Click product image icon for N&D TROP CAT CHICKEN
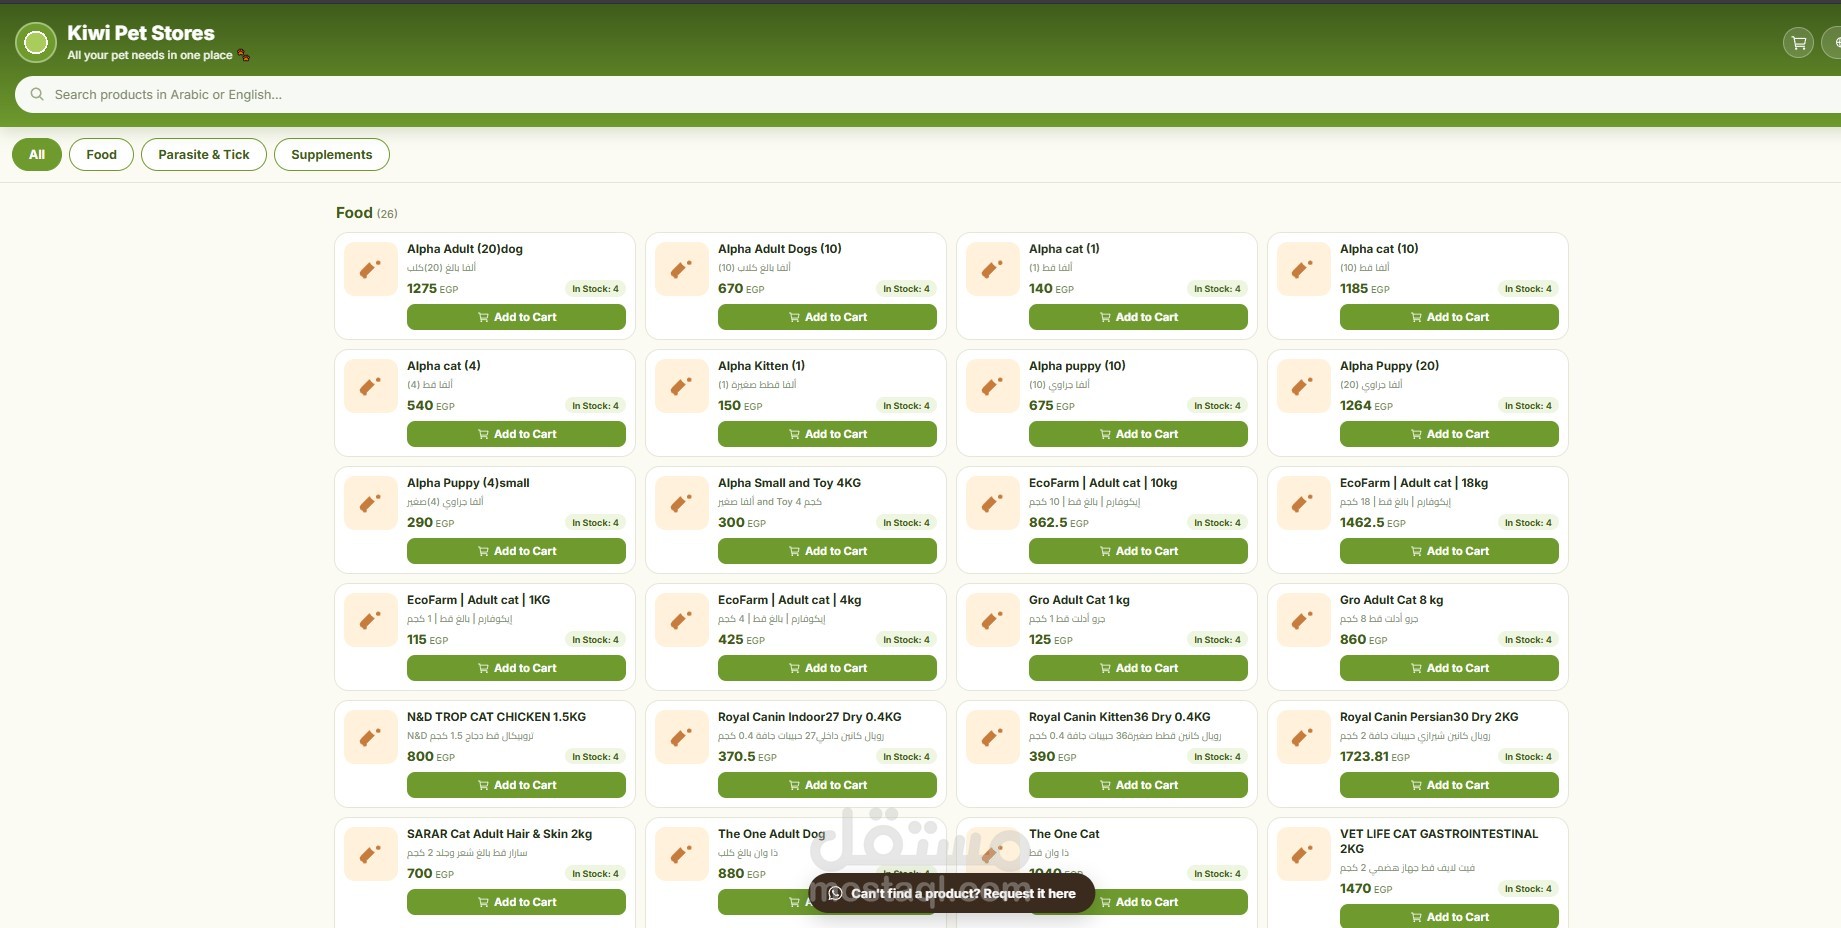Viewport: 1841px width, 928px height. [x=370, y=737]
